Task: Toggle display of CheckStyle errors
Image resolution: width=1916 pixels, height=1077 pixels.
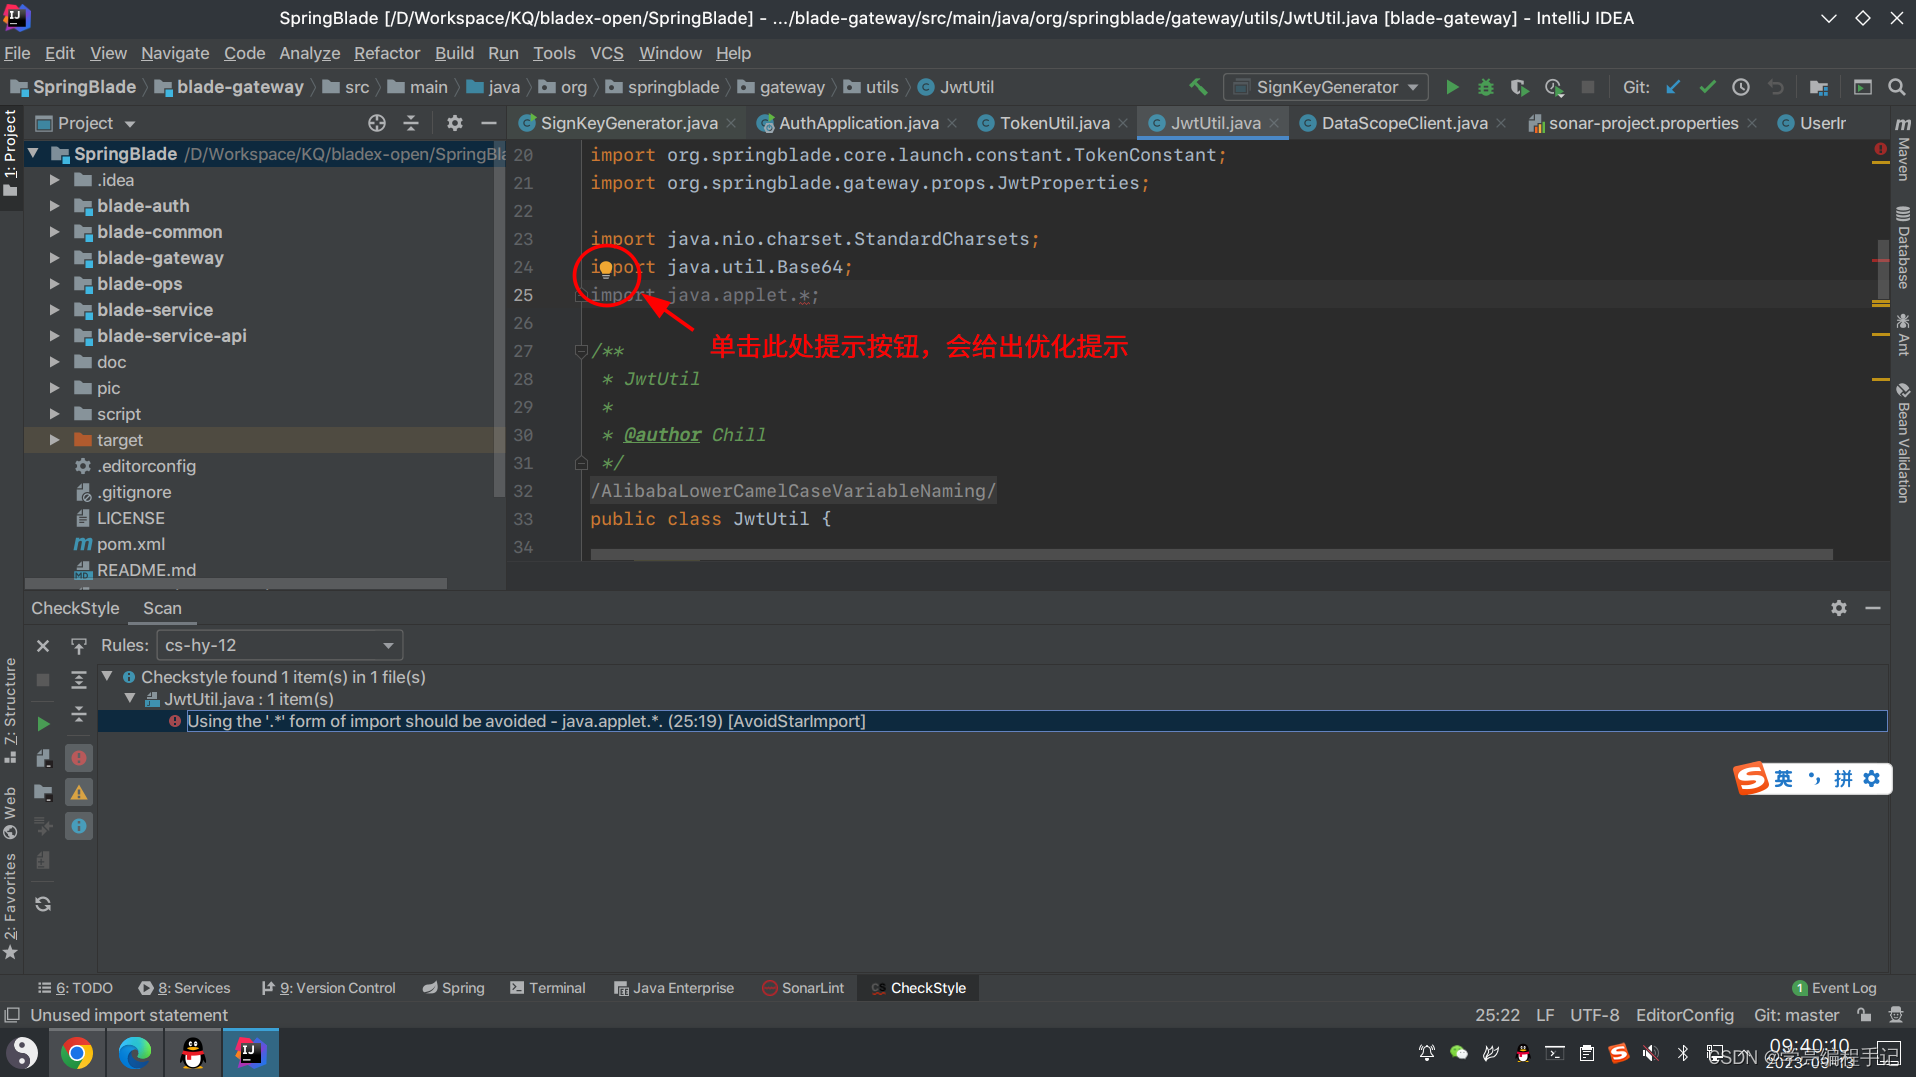Action: 79,758
